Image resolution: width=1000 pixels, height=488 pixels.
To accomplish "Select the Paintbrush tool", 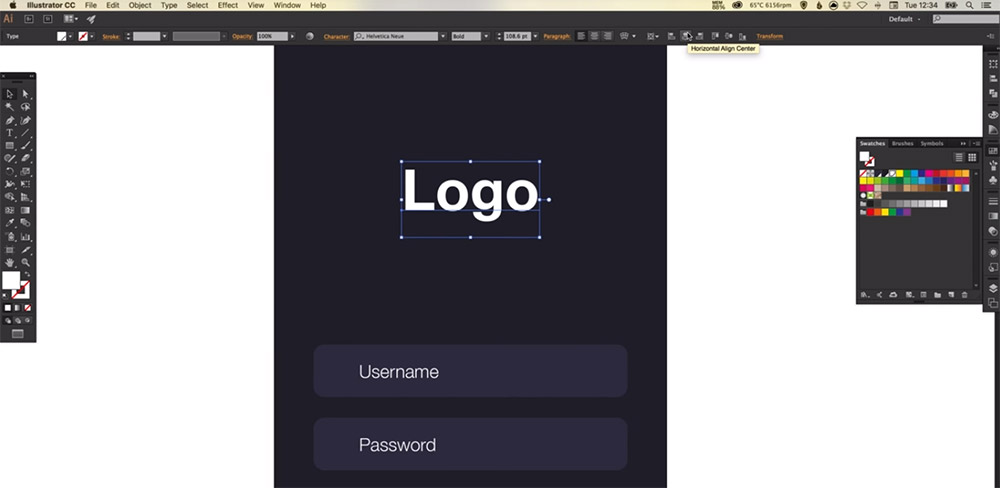I will (26, 145).
